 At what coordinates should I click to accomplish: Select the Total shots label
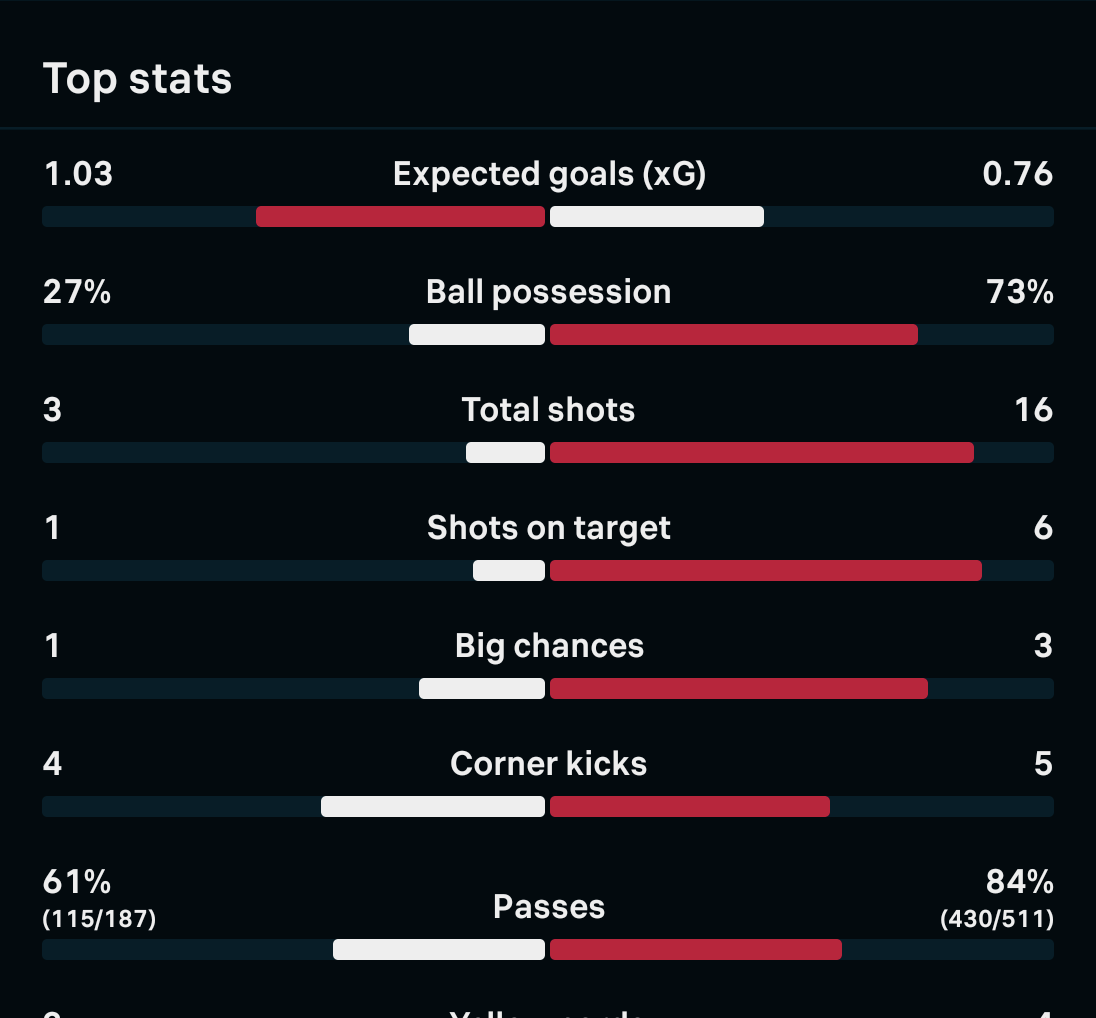[x=548, y=410]
